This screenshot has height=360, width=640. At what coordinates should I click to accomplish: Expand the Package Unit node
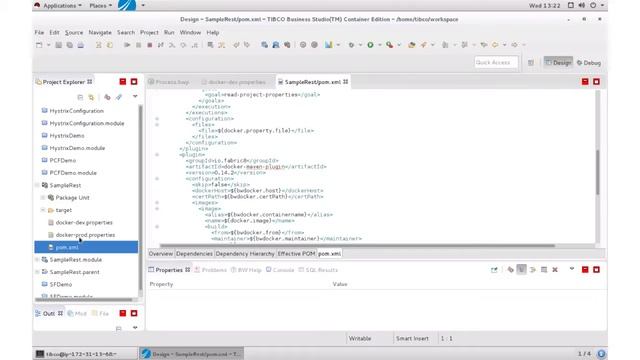coord(43,198)
